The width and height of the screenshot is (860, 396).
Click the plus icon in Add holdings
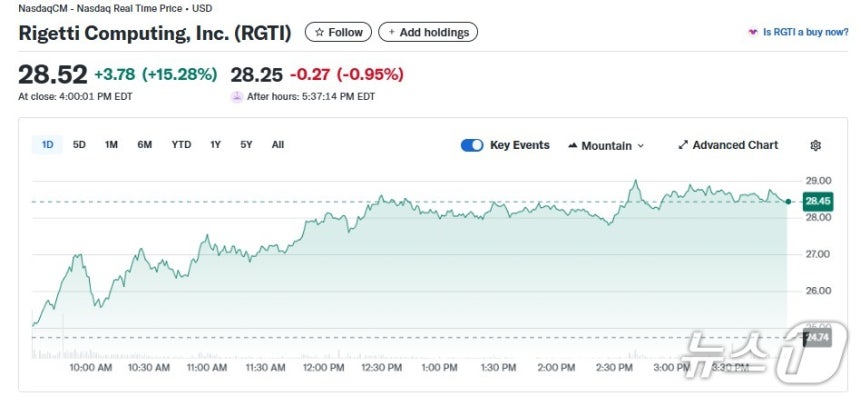pyautogui.click(x=392, y=32)
